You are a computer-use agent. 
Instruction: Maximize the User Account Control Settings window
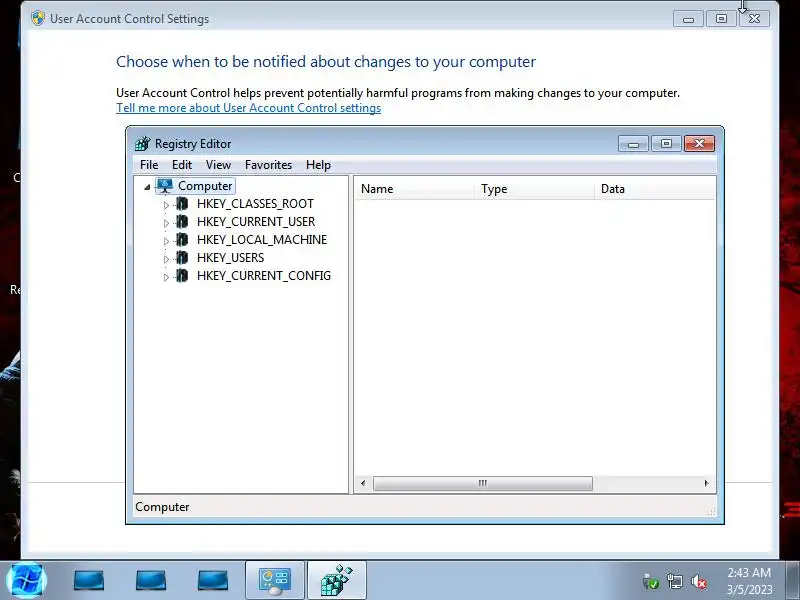pos(721,19)
